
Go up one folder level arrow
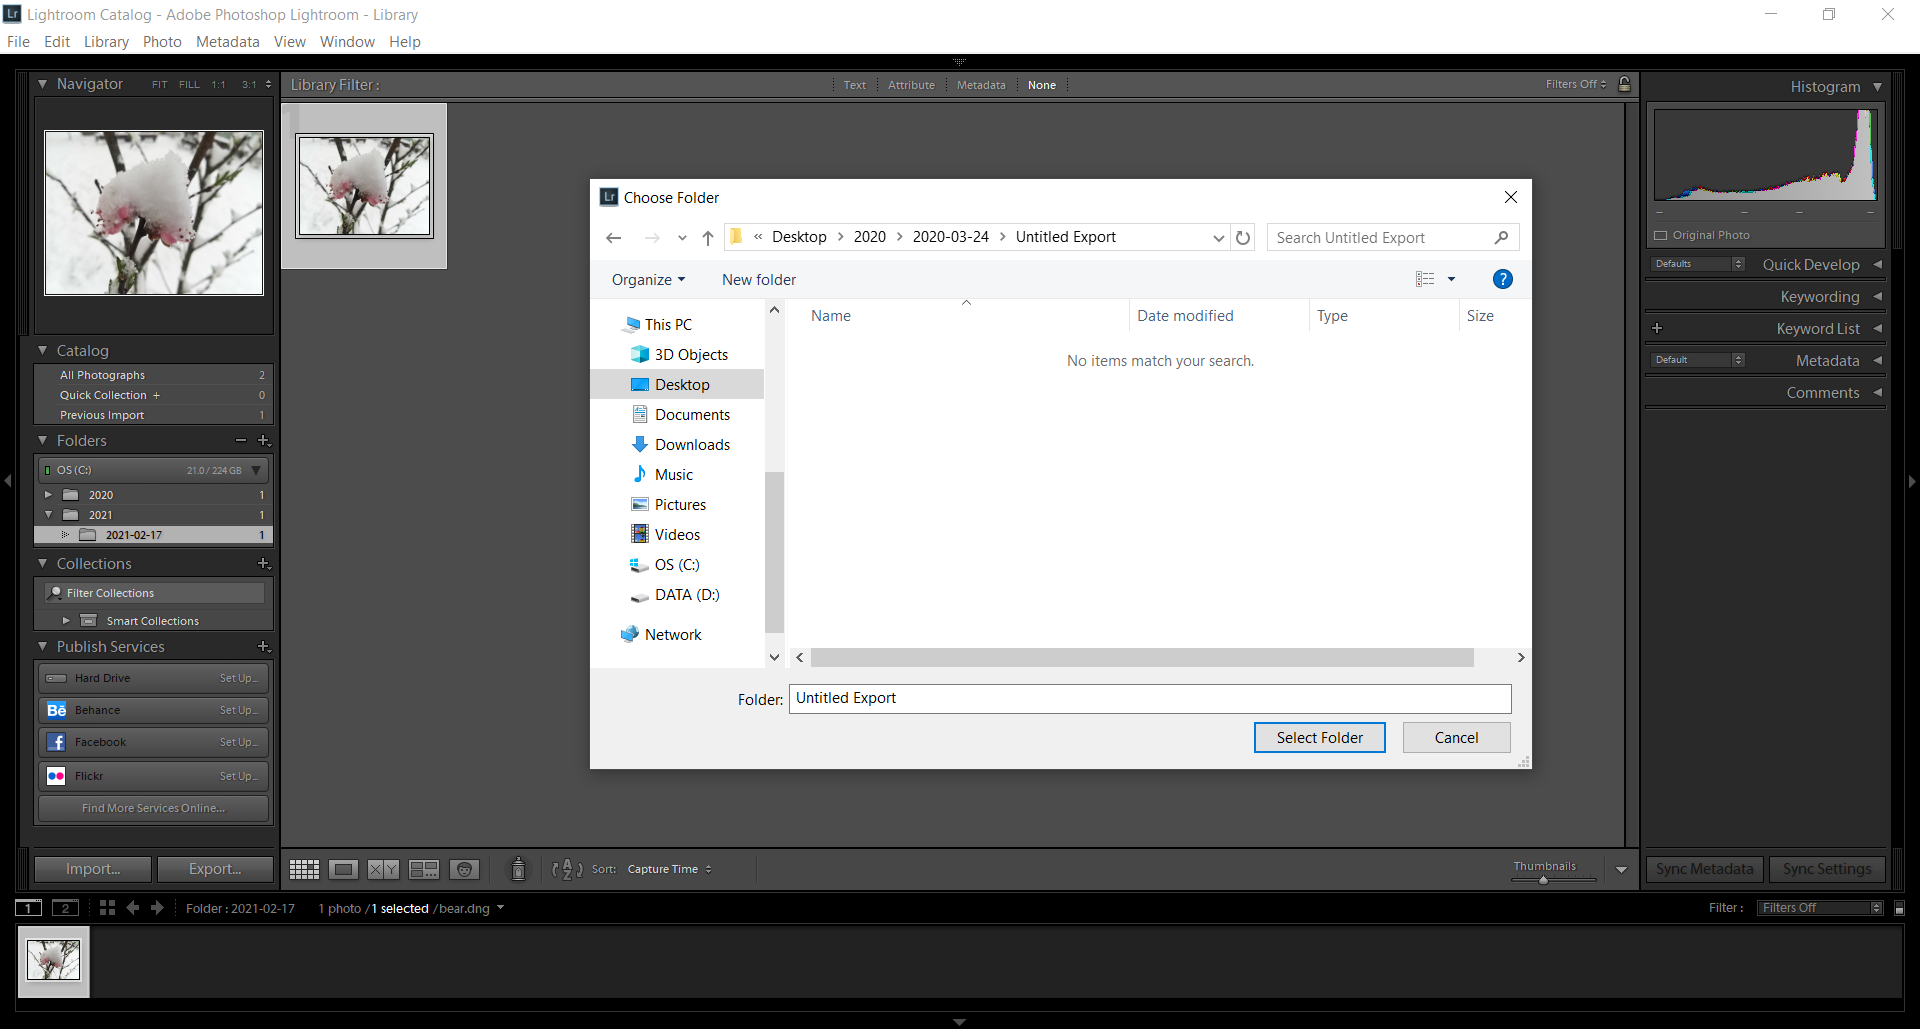point(708,238)
